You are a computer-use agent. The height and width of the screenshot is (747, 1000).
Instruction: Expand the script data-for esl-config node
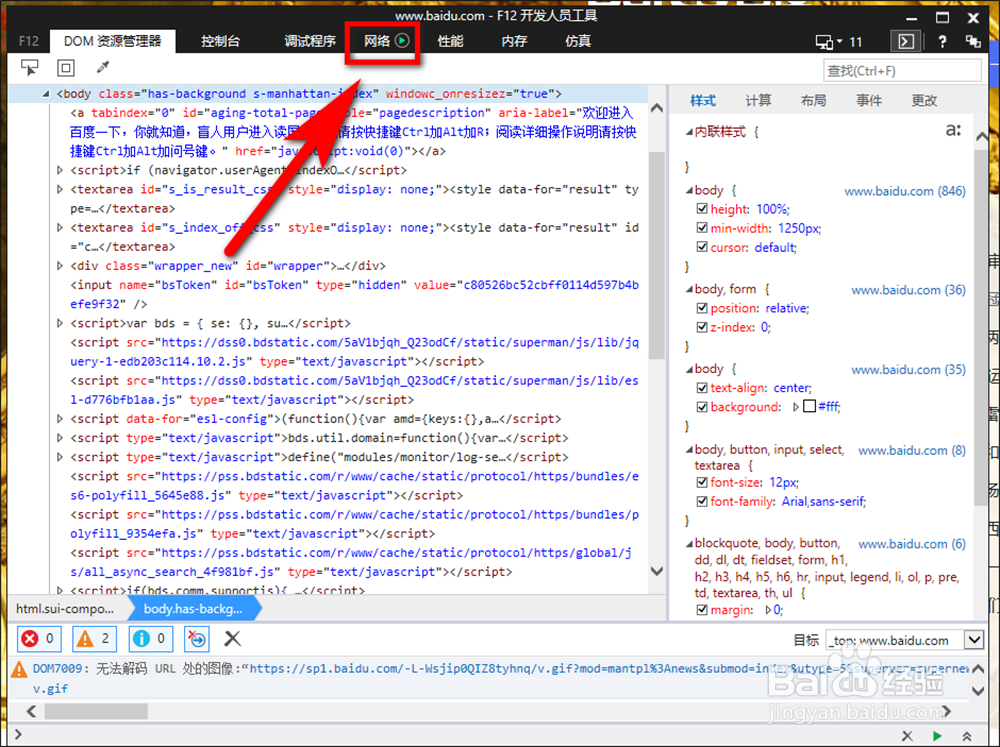(60, 419)
